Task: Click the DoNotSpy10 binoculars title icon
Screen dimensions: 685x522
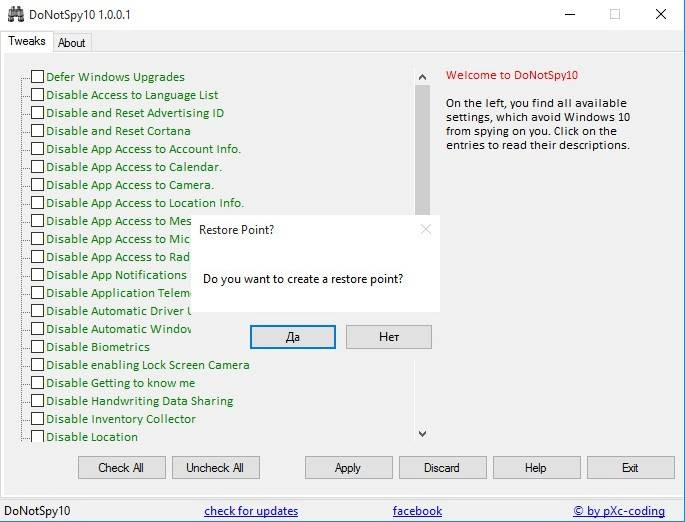Action: pos(16,14)
